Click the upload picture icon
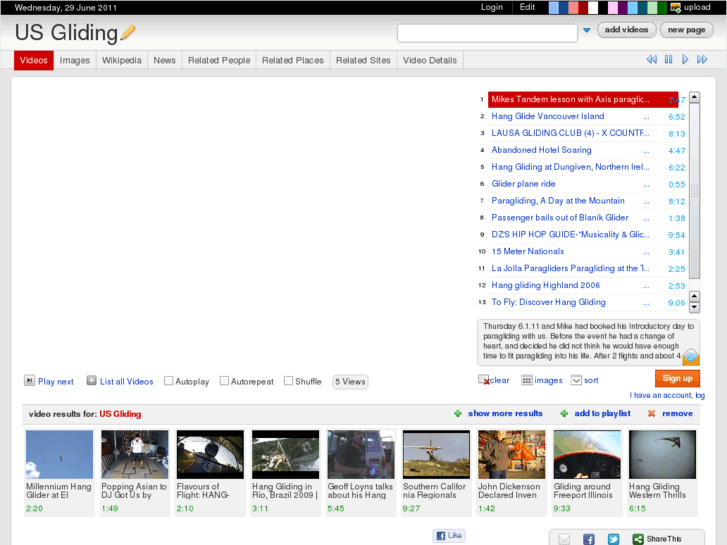This screenshot has height=545, width=727. point(675,7)
